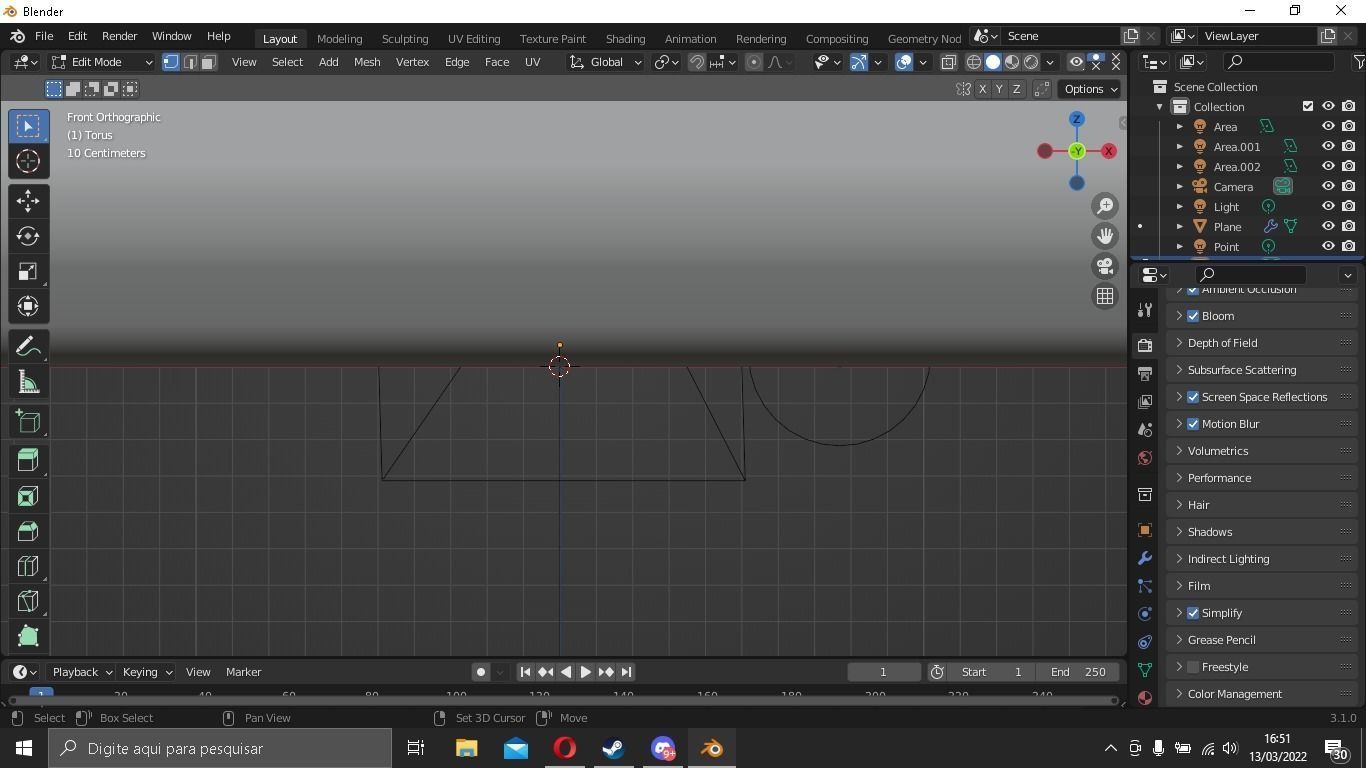1366x768 pixels.
Task: Activate the Rotate tool
Action: 28,236
